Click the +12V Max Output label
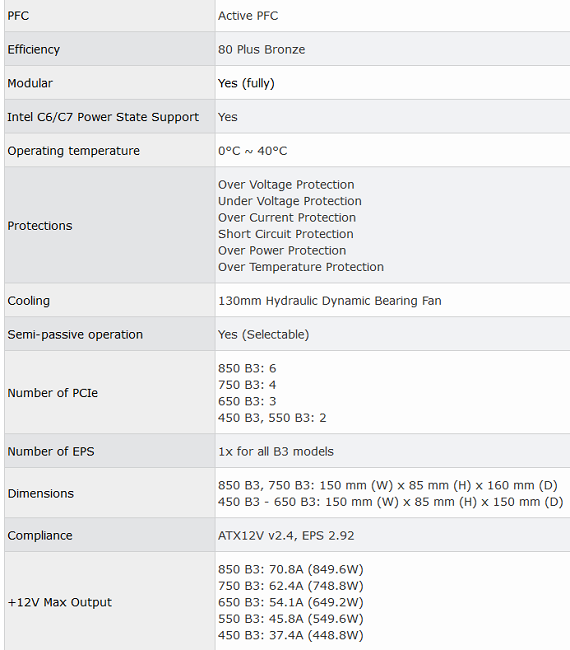Viewport: 570px width, 650px height. click(x=60, y=602)
